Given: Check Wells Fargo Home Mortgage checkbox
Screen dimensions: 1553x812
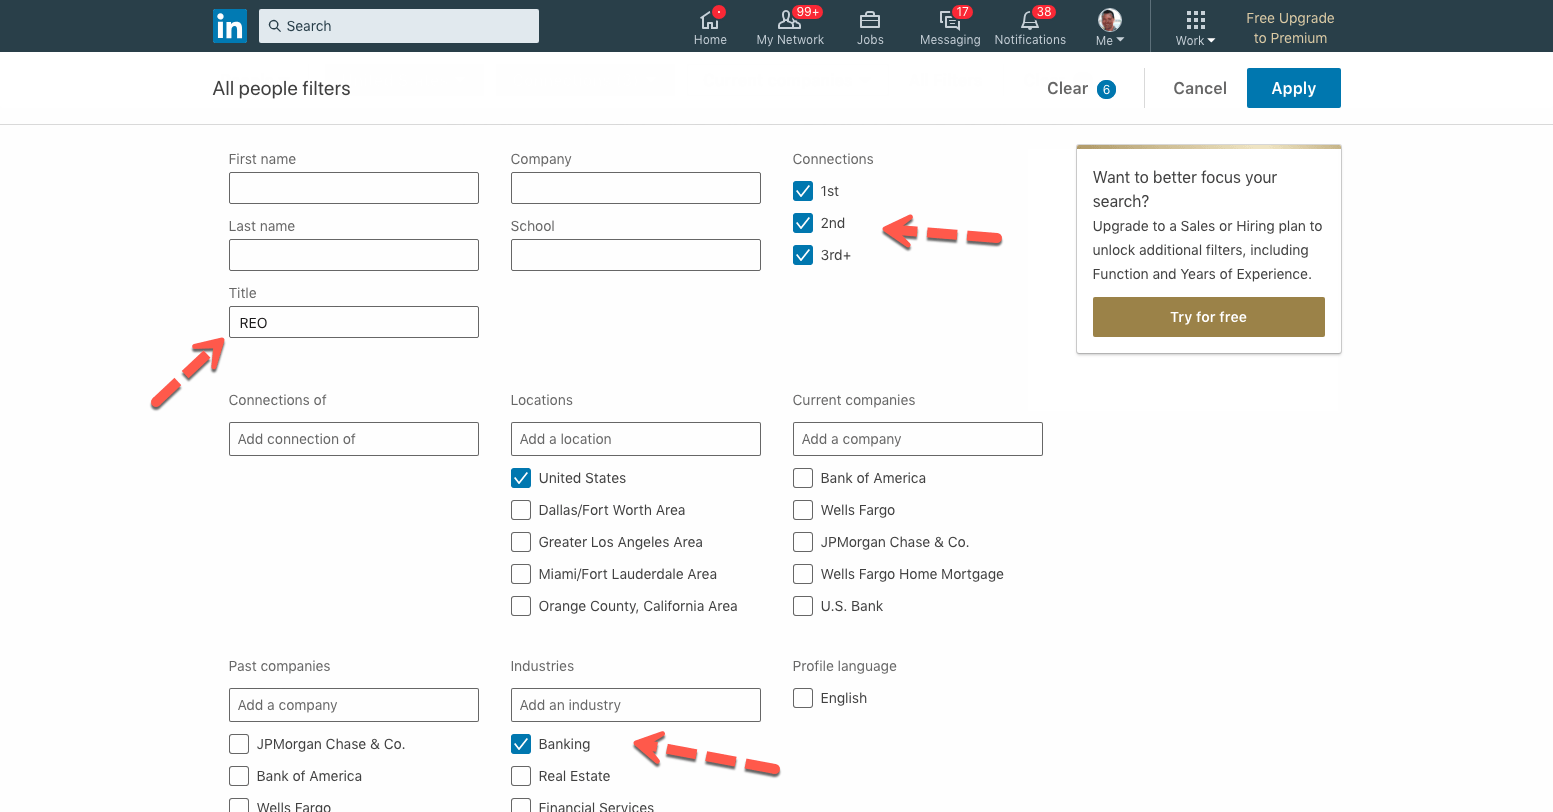Looking at the screenshot, I should tap(802, 574).
